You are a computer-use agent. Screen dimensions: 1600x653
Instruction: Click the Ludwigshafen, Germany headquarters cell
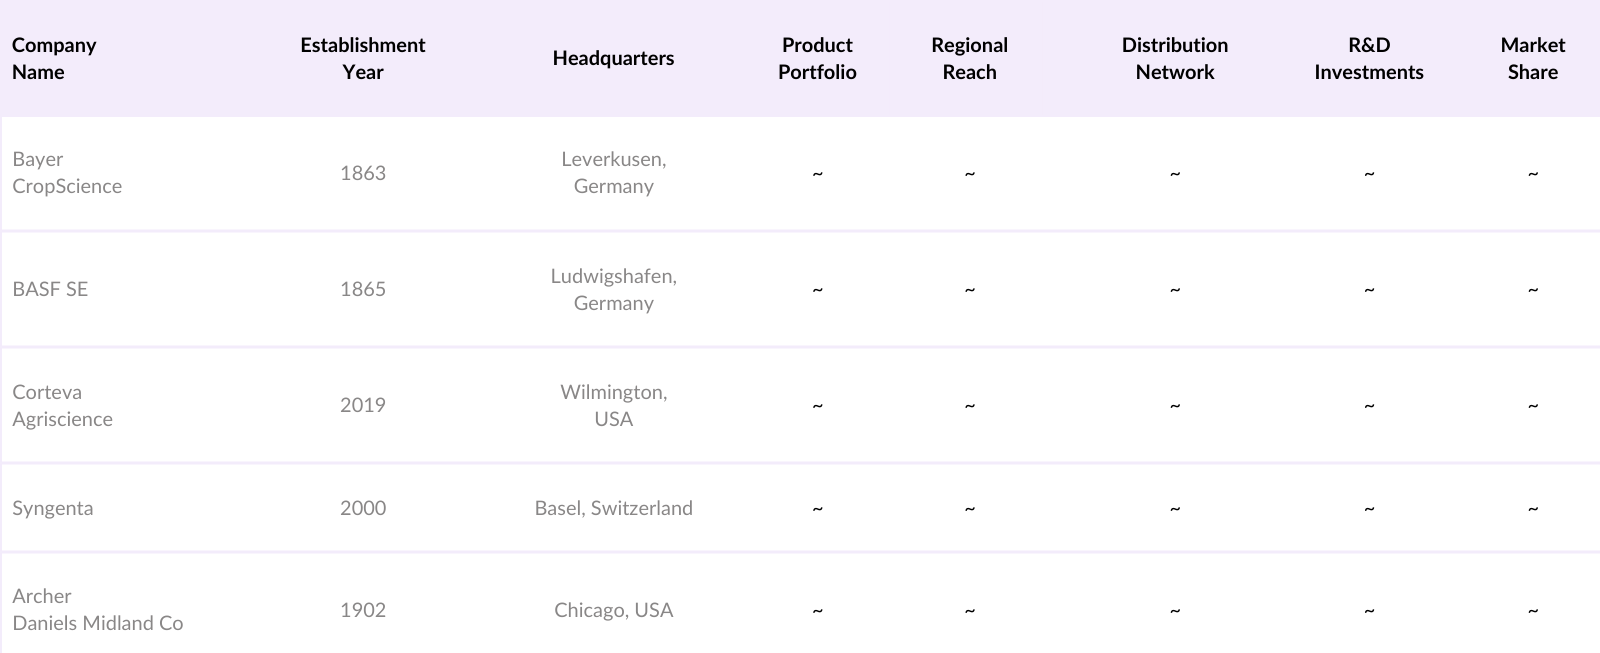(613, 289)
